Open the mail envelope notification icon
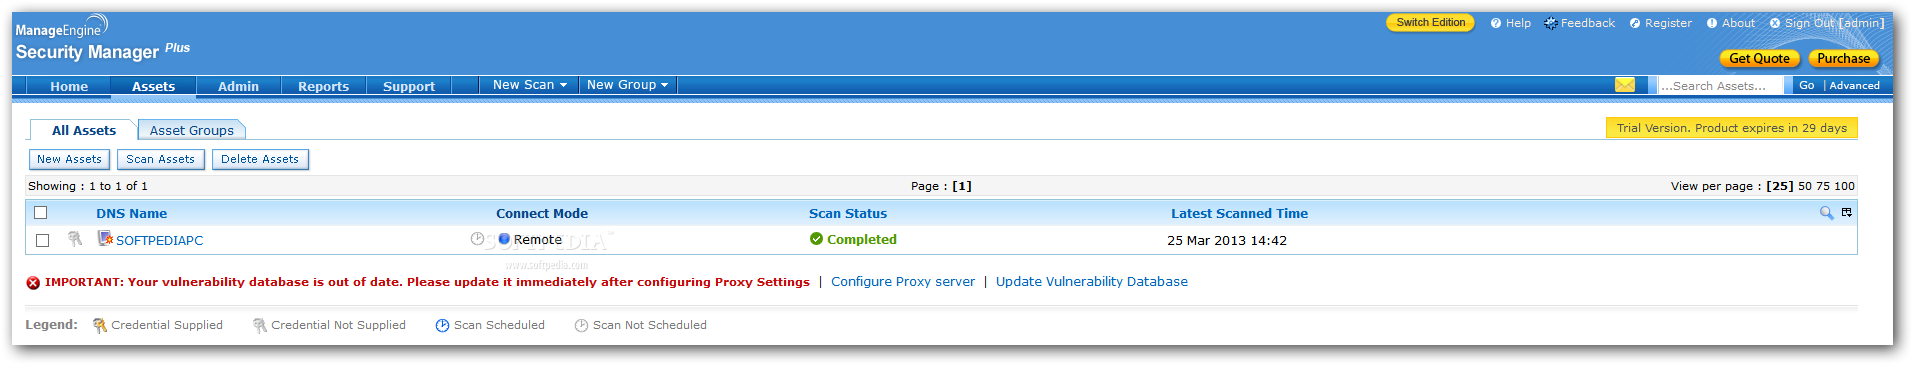1913x365 pixels. pyautogui.click(x=1625, y=85)
